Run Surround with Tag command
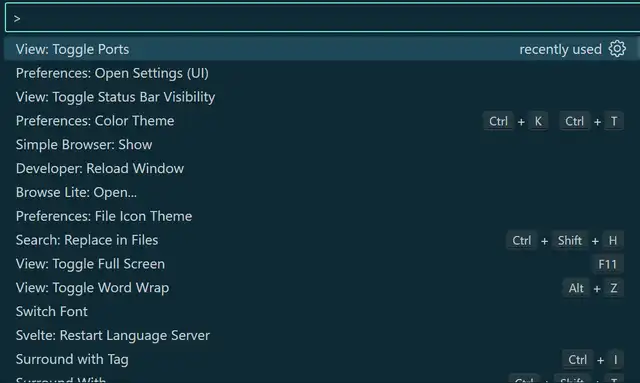Image resolution: width=640 pixels, height=383 pixels. point(320,359)
